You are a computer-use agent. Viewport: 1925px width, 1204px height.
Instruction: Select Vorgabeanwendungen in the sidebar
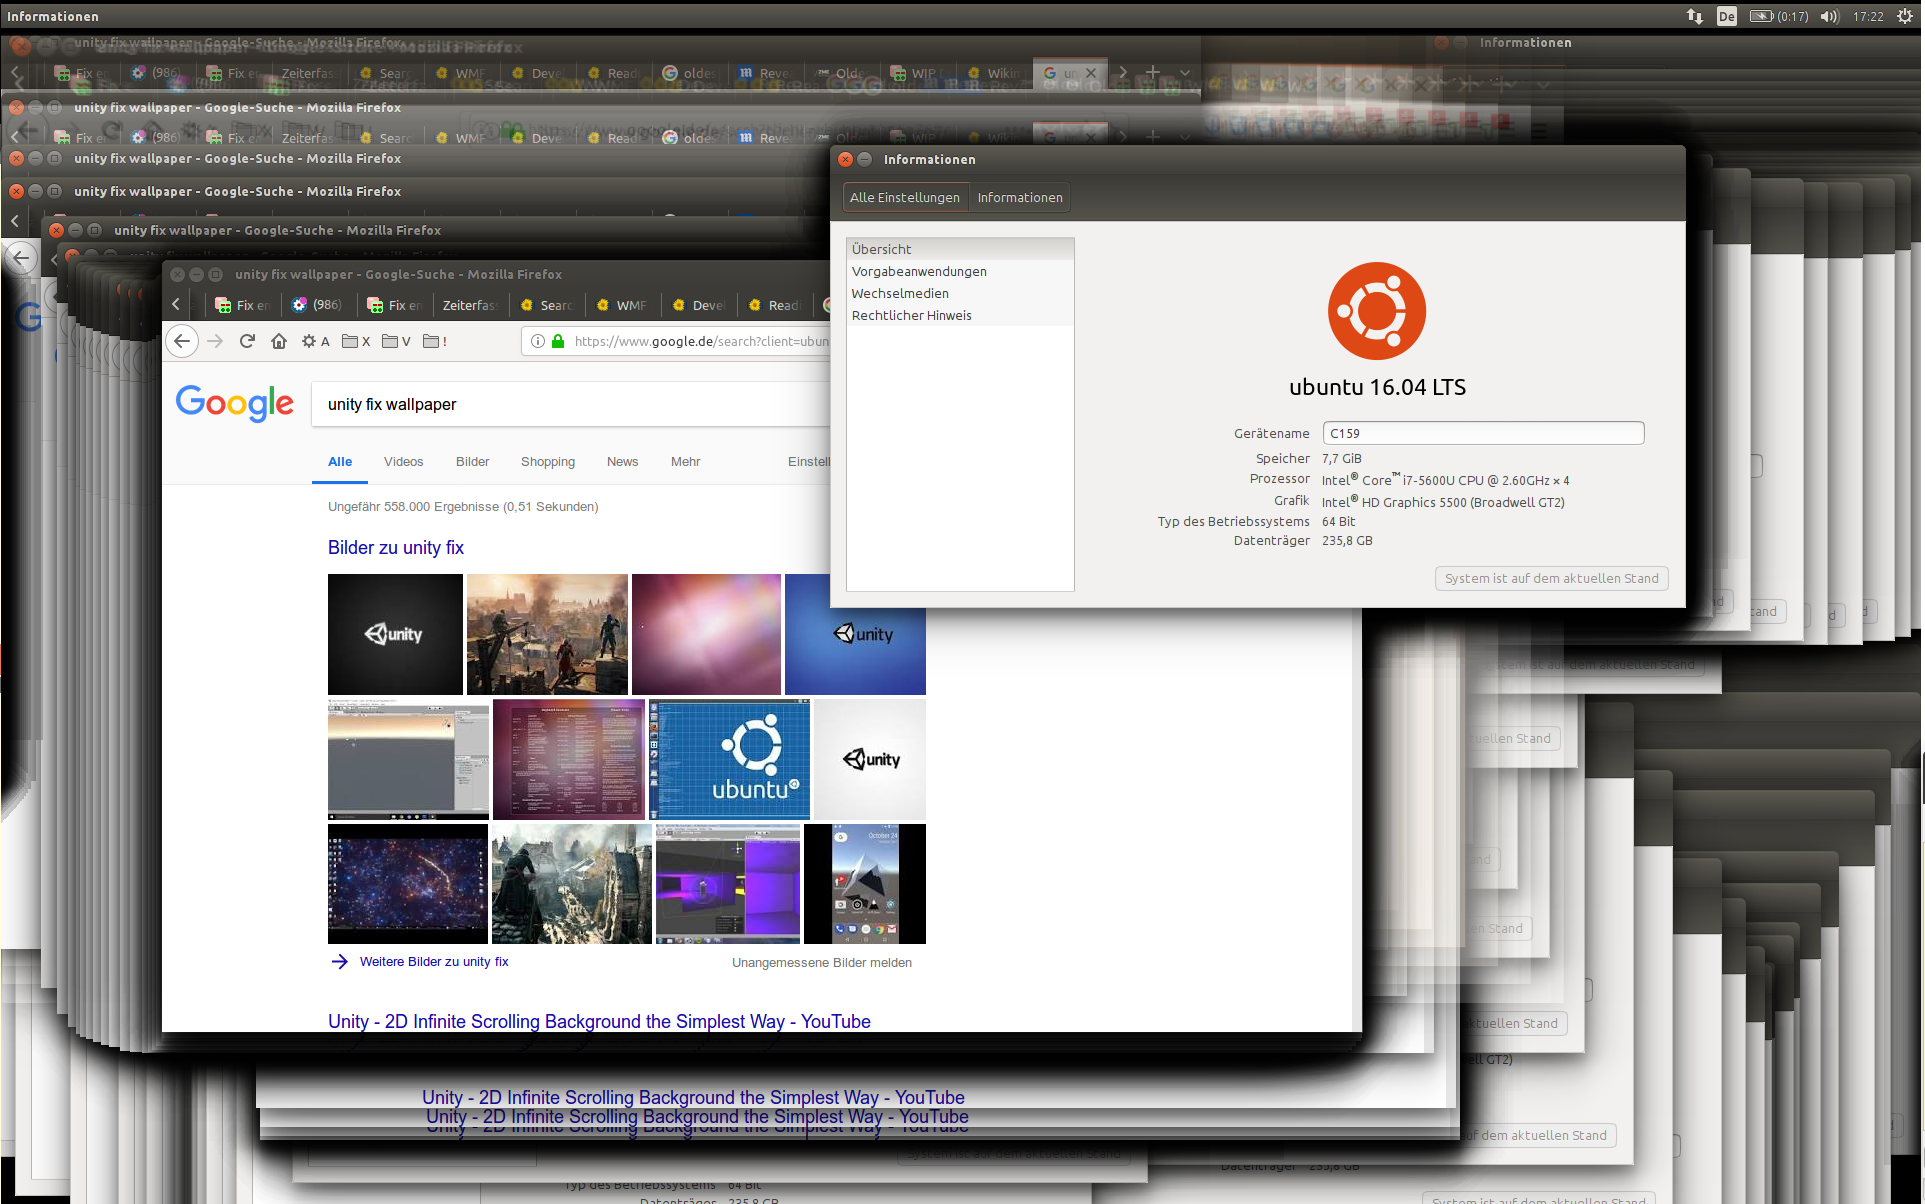click(960, 271)
